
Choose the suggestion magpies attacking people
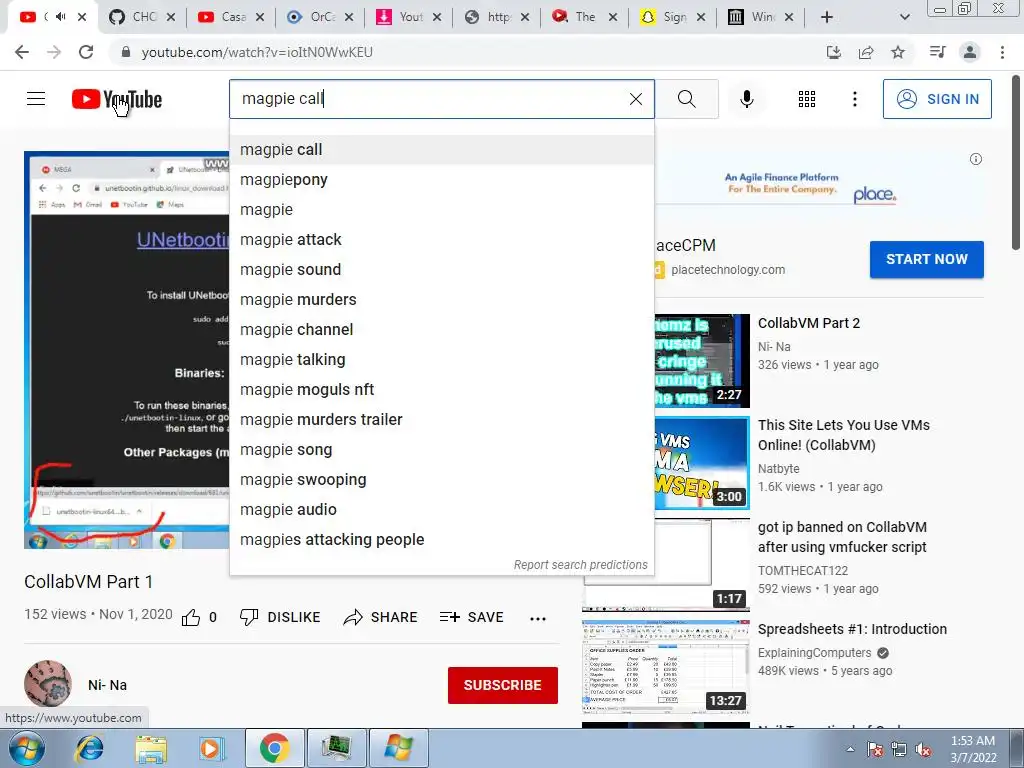[x=441, y=539]
